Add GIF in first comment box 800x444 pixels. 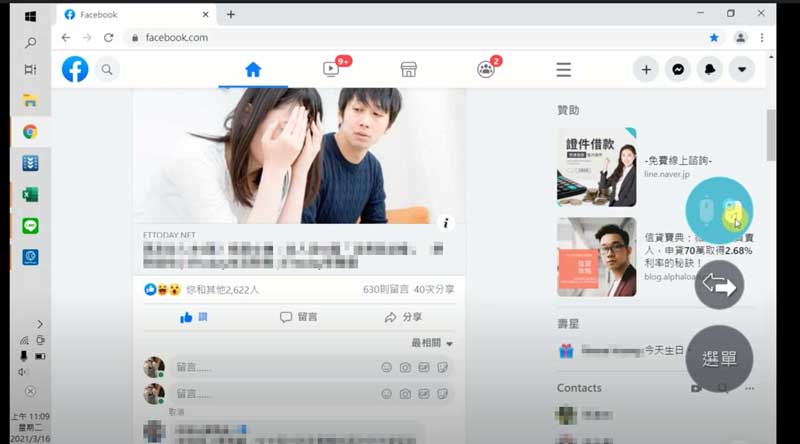[424, 367]
